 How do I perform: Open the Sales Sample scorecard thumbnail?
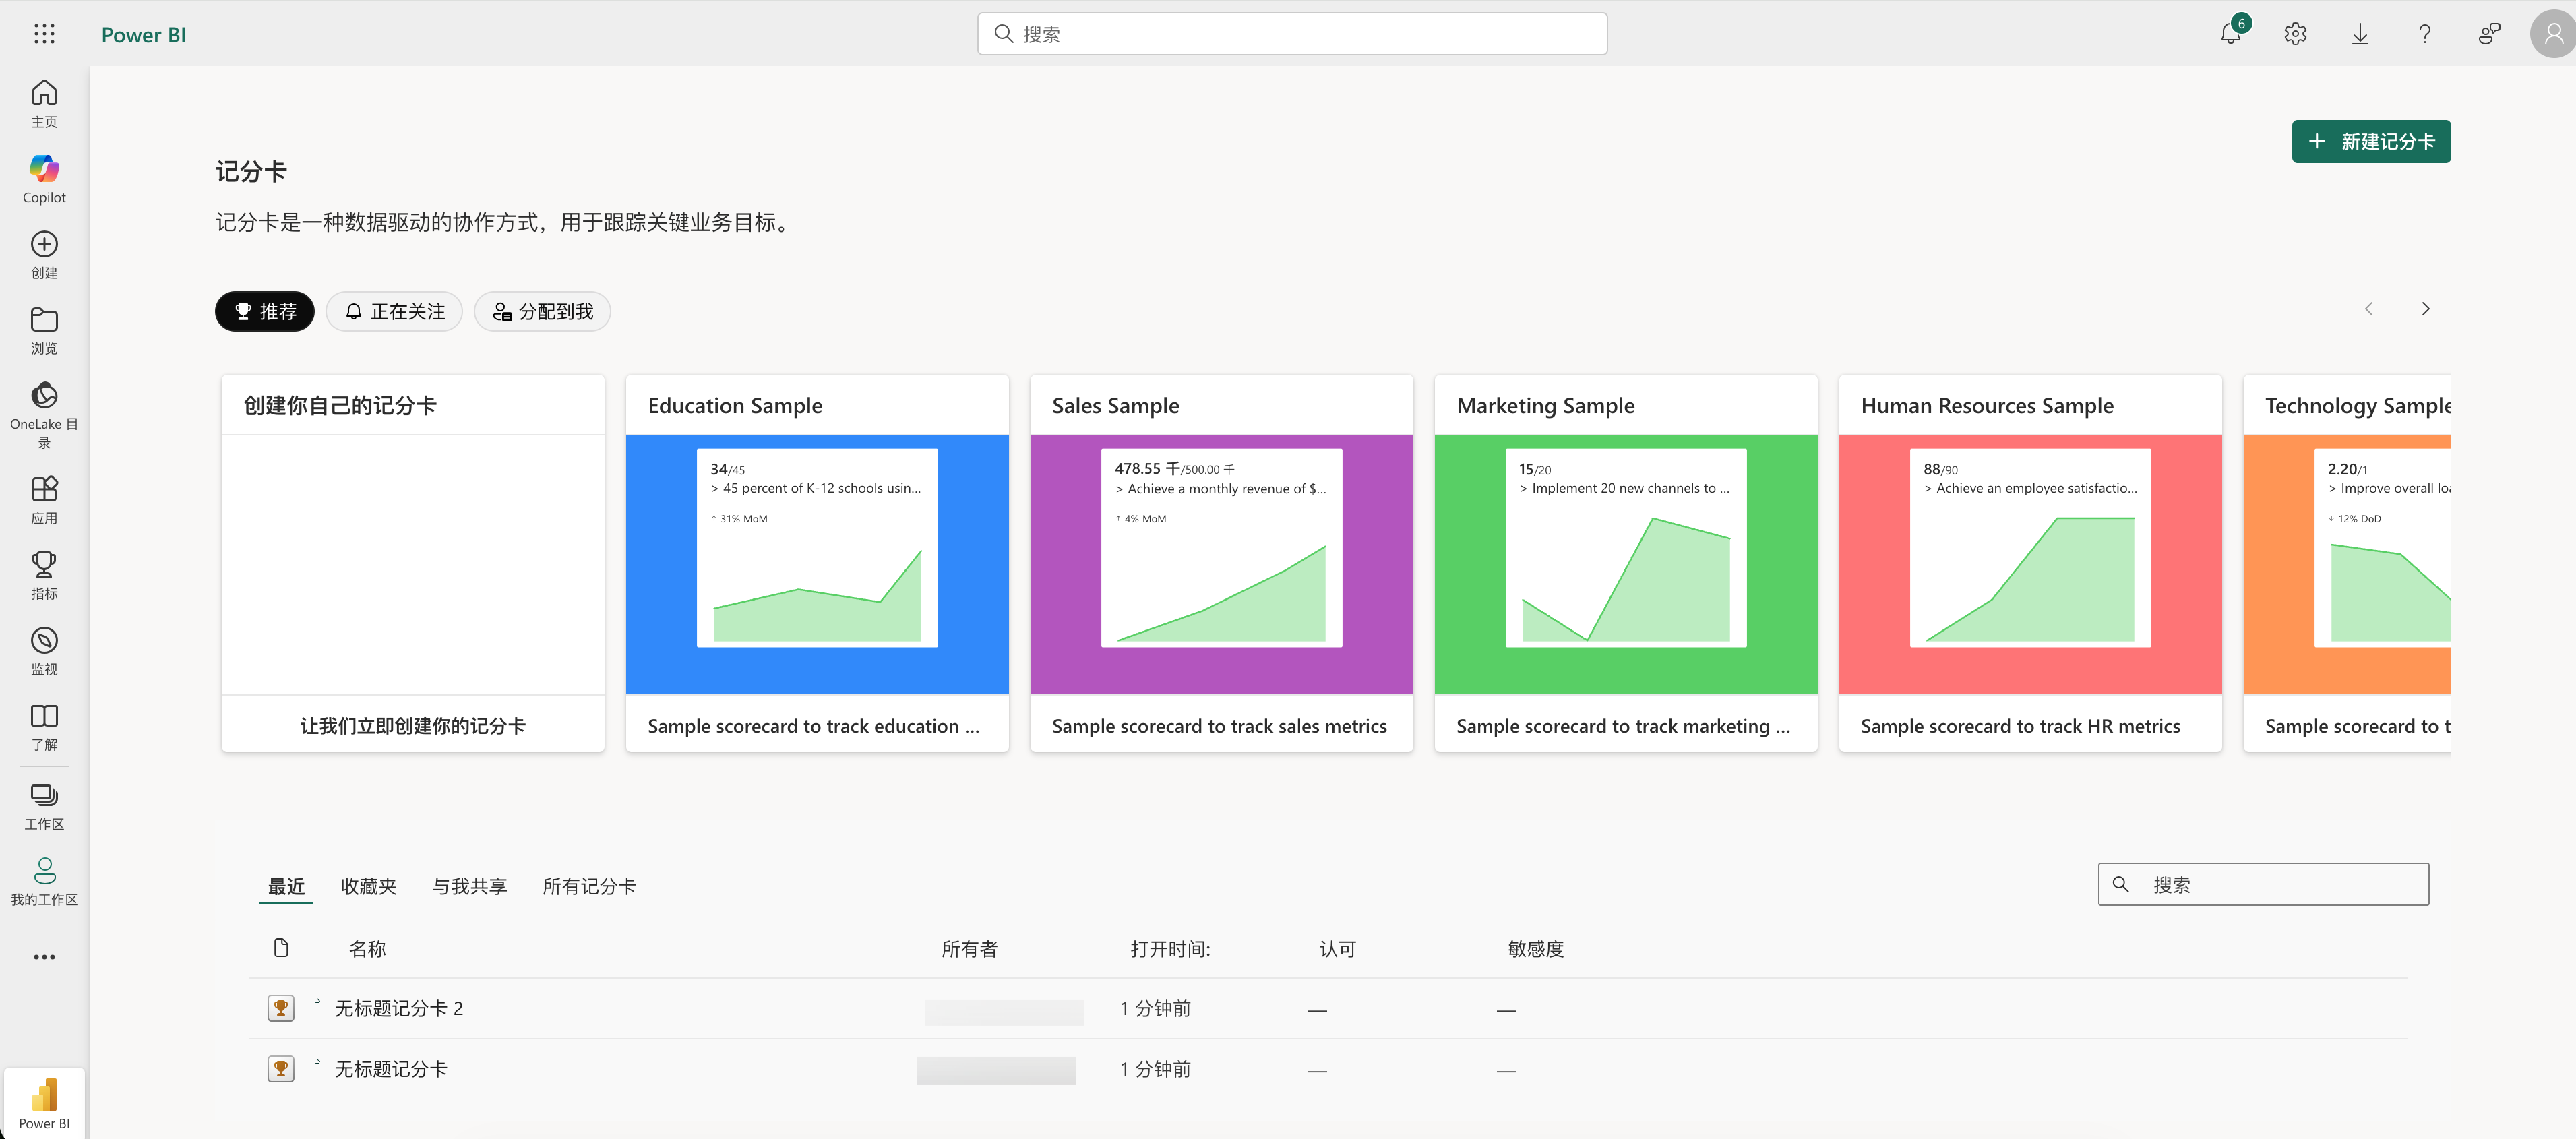click(1221, 563)
